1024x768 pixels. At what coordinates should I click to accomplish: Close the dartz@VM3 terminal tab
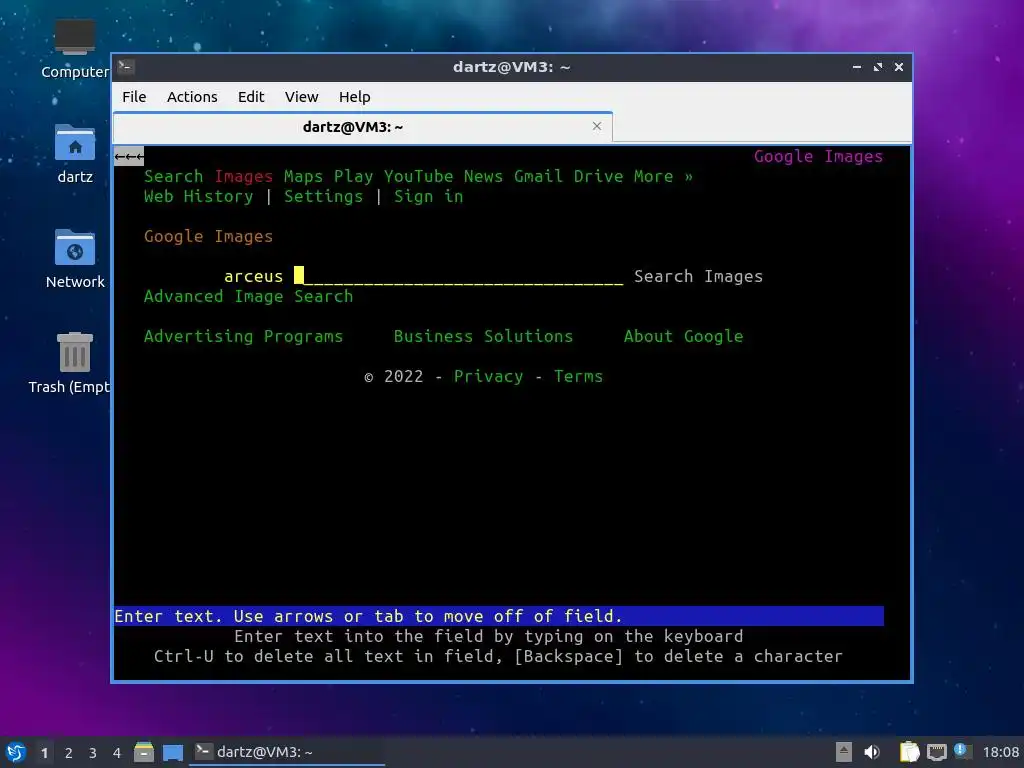pos(596,126)
